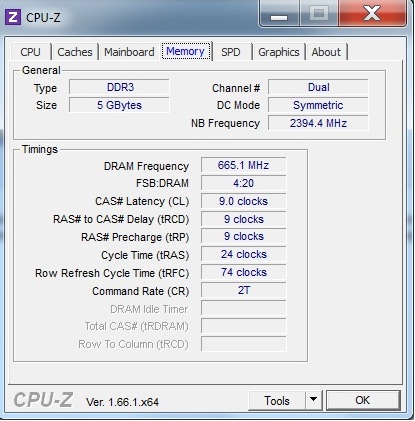Select the memory Type DDR3 field
The image size is (415, 421).
(x=119, y=87)
